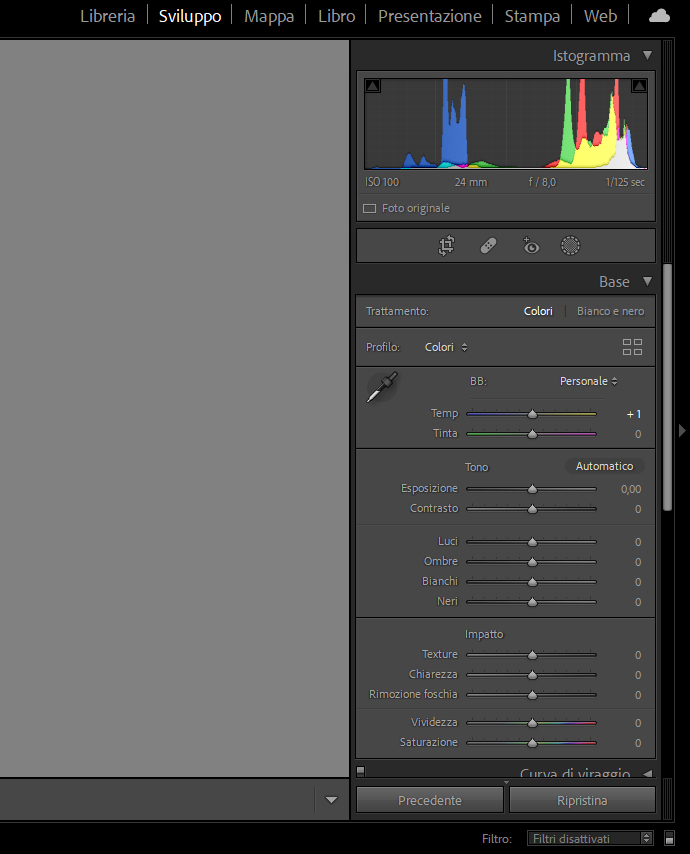690x854 pixels.
Task: Click the Neri slider handle
Action: [x=532, y=602]
